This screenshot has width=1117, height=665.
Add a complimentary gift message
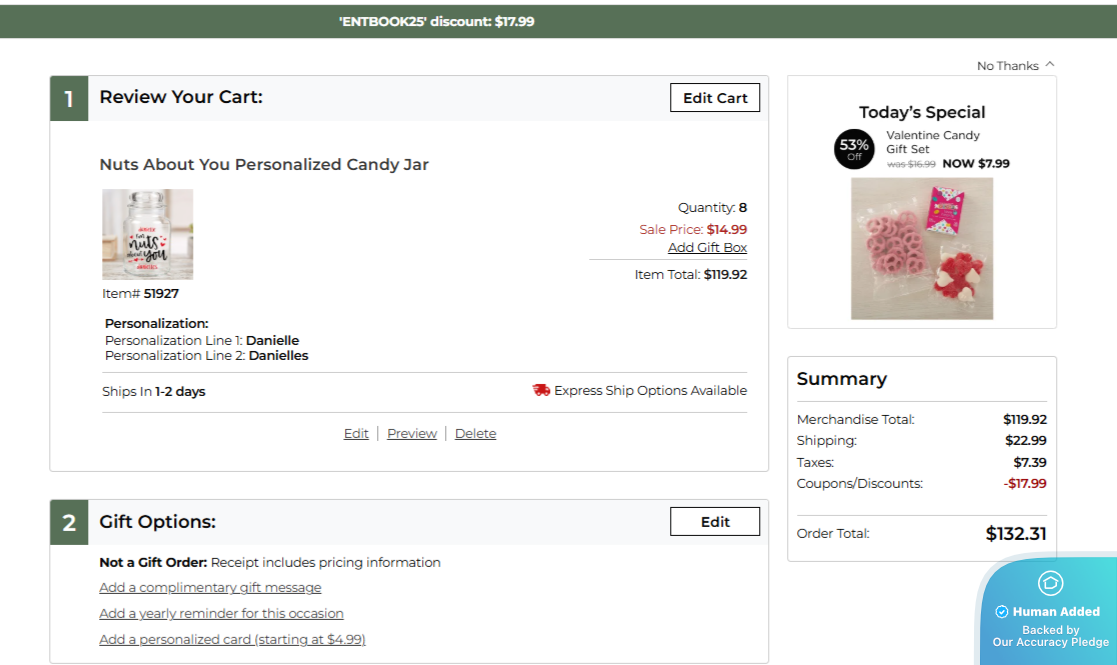click(x=210, y=587)
